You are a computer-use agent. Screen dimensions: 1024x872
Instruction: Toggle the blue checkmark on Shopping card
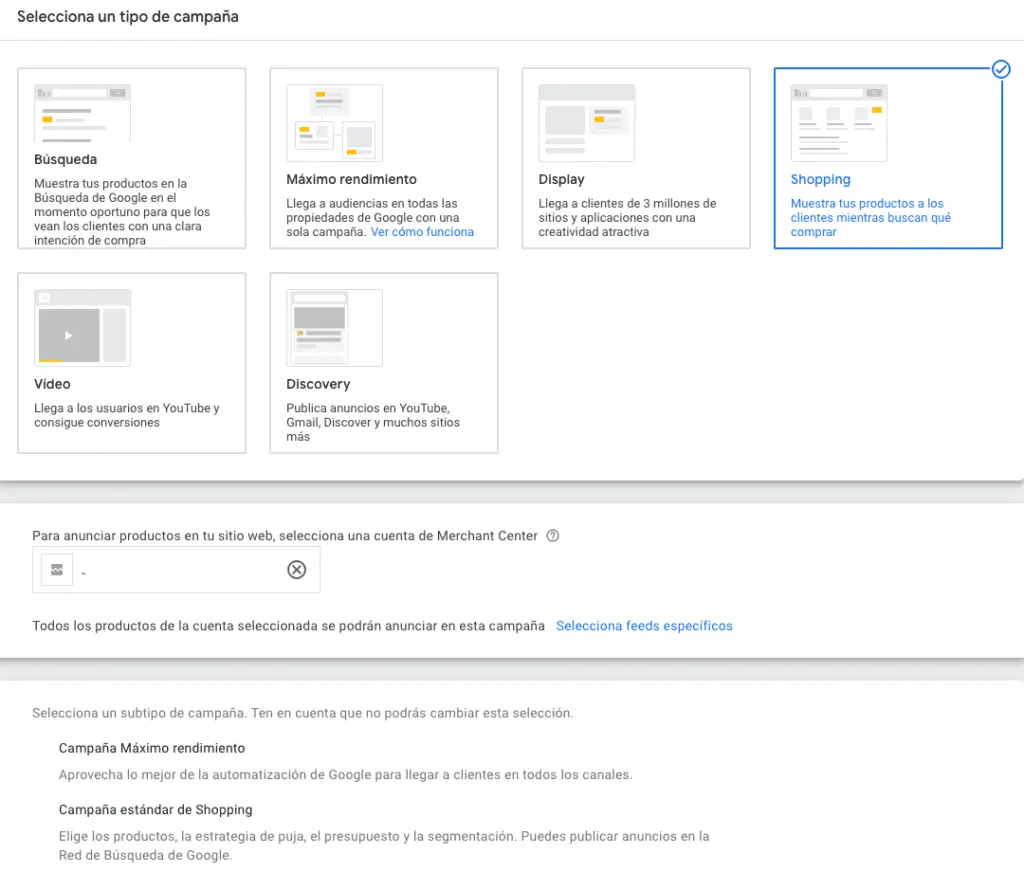click(1000, 69)
